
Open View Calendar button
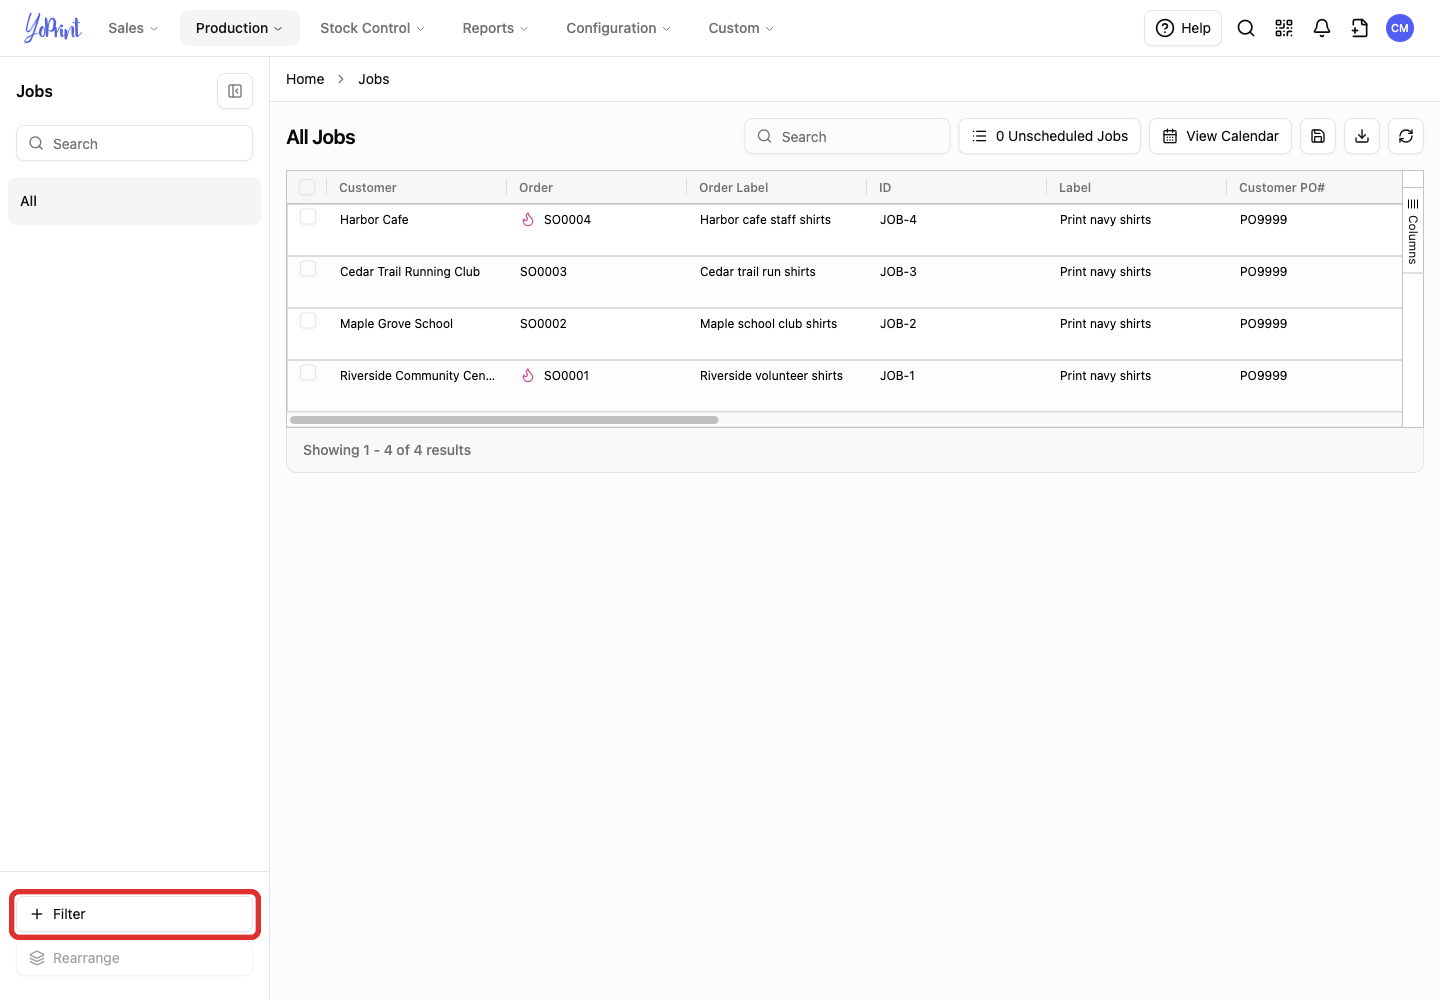(x=1220, y=136)
